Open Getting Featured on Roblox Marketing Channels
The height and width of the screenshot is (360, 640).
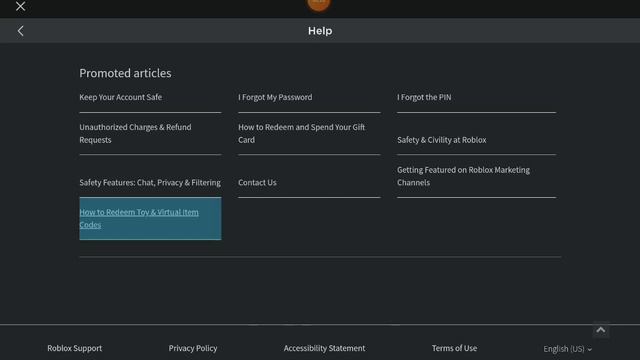coord(463,176)
